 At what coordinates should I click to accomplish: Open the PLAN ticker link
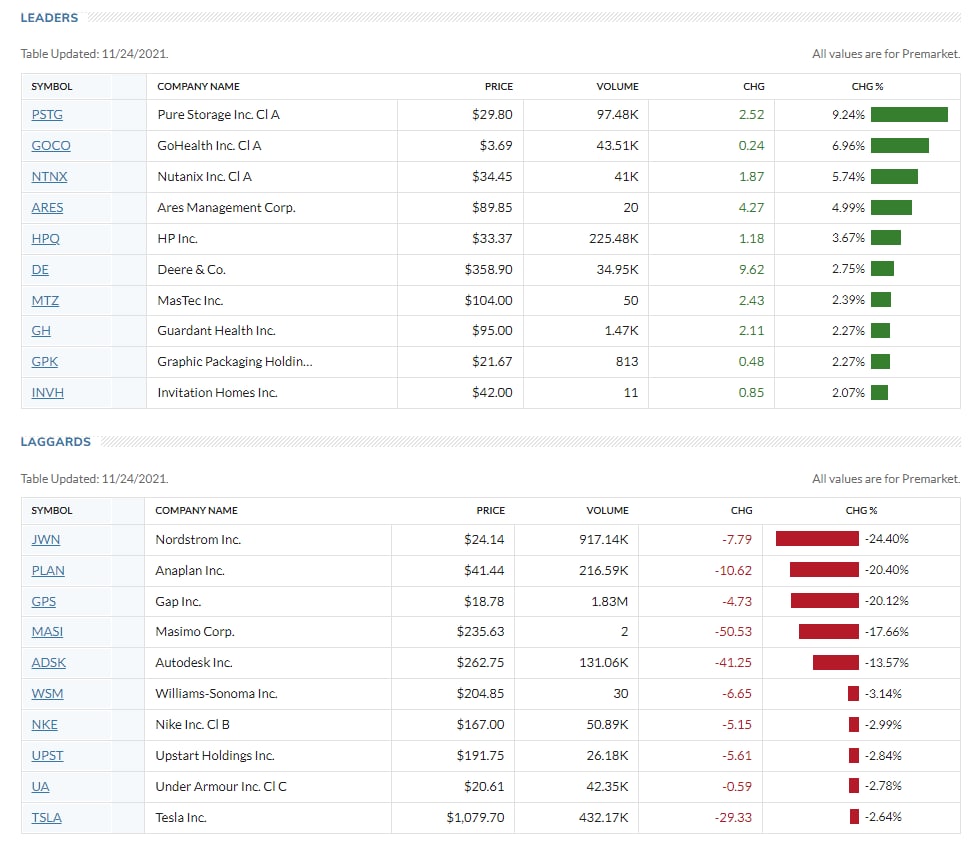[48, 571]
